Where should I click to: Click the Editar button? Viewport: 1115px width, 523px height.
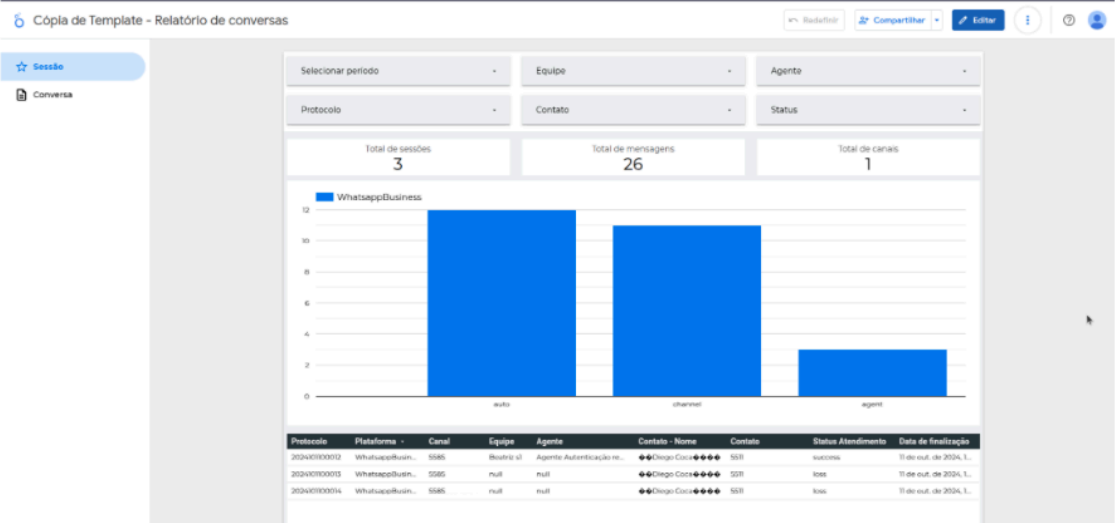(x=978, y=20)
